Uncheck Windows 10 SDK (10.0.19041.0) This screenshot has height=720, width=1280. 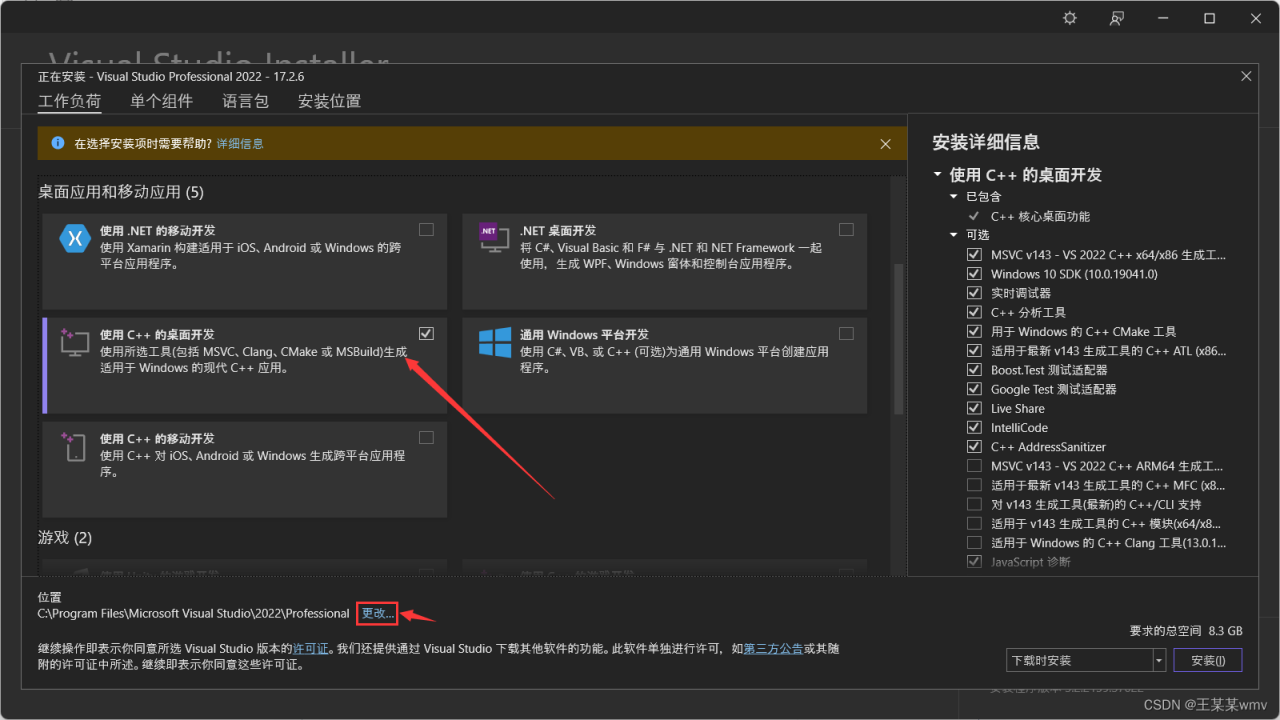[x=974, y=273]
